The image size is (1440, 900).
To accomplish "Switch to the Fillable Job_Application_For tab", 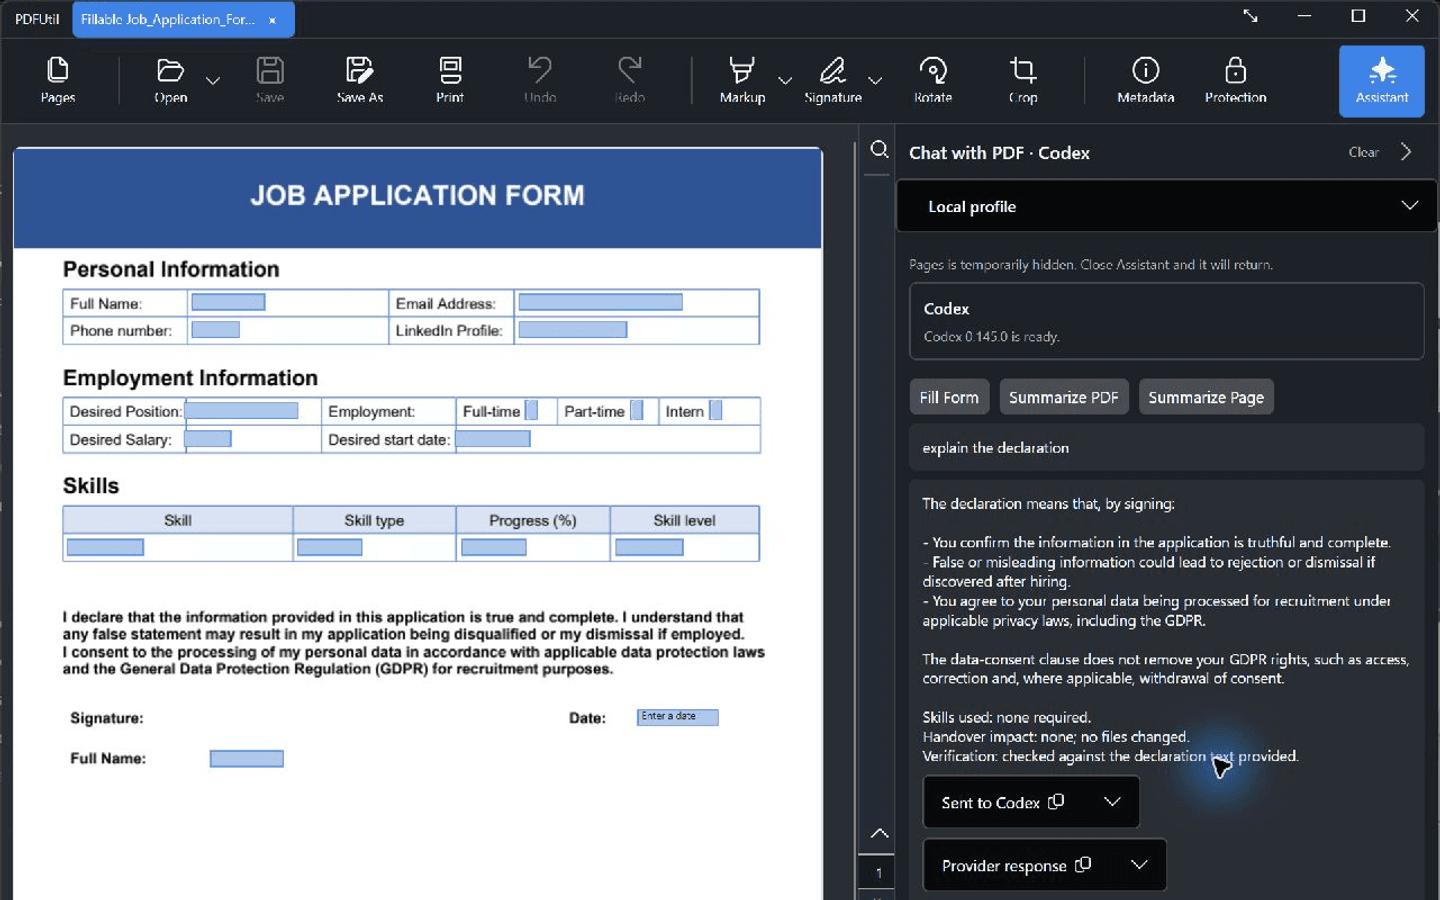I will pyautogui.click(x=168, y=19).
